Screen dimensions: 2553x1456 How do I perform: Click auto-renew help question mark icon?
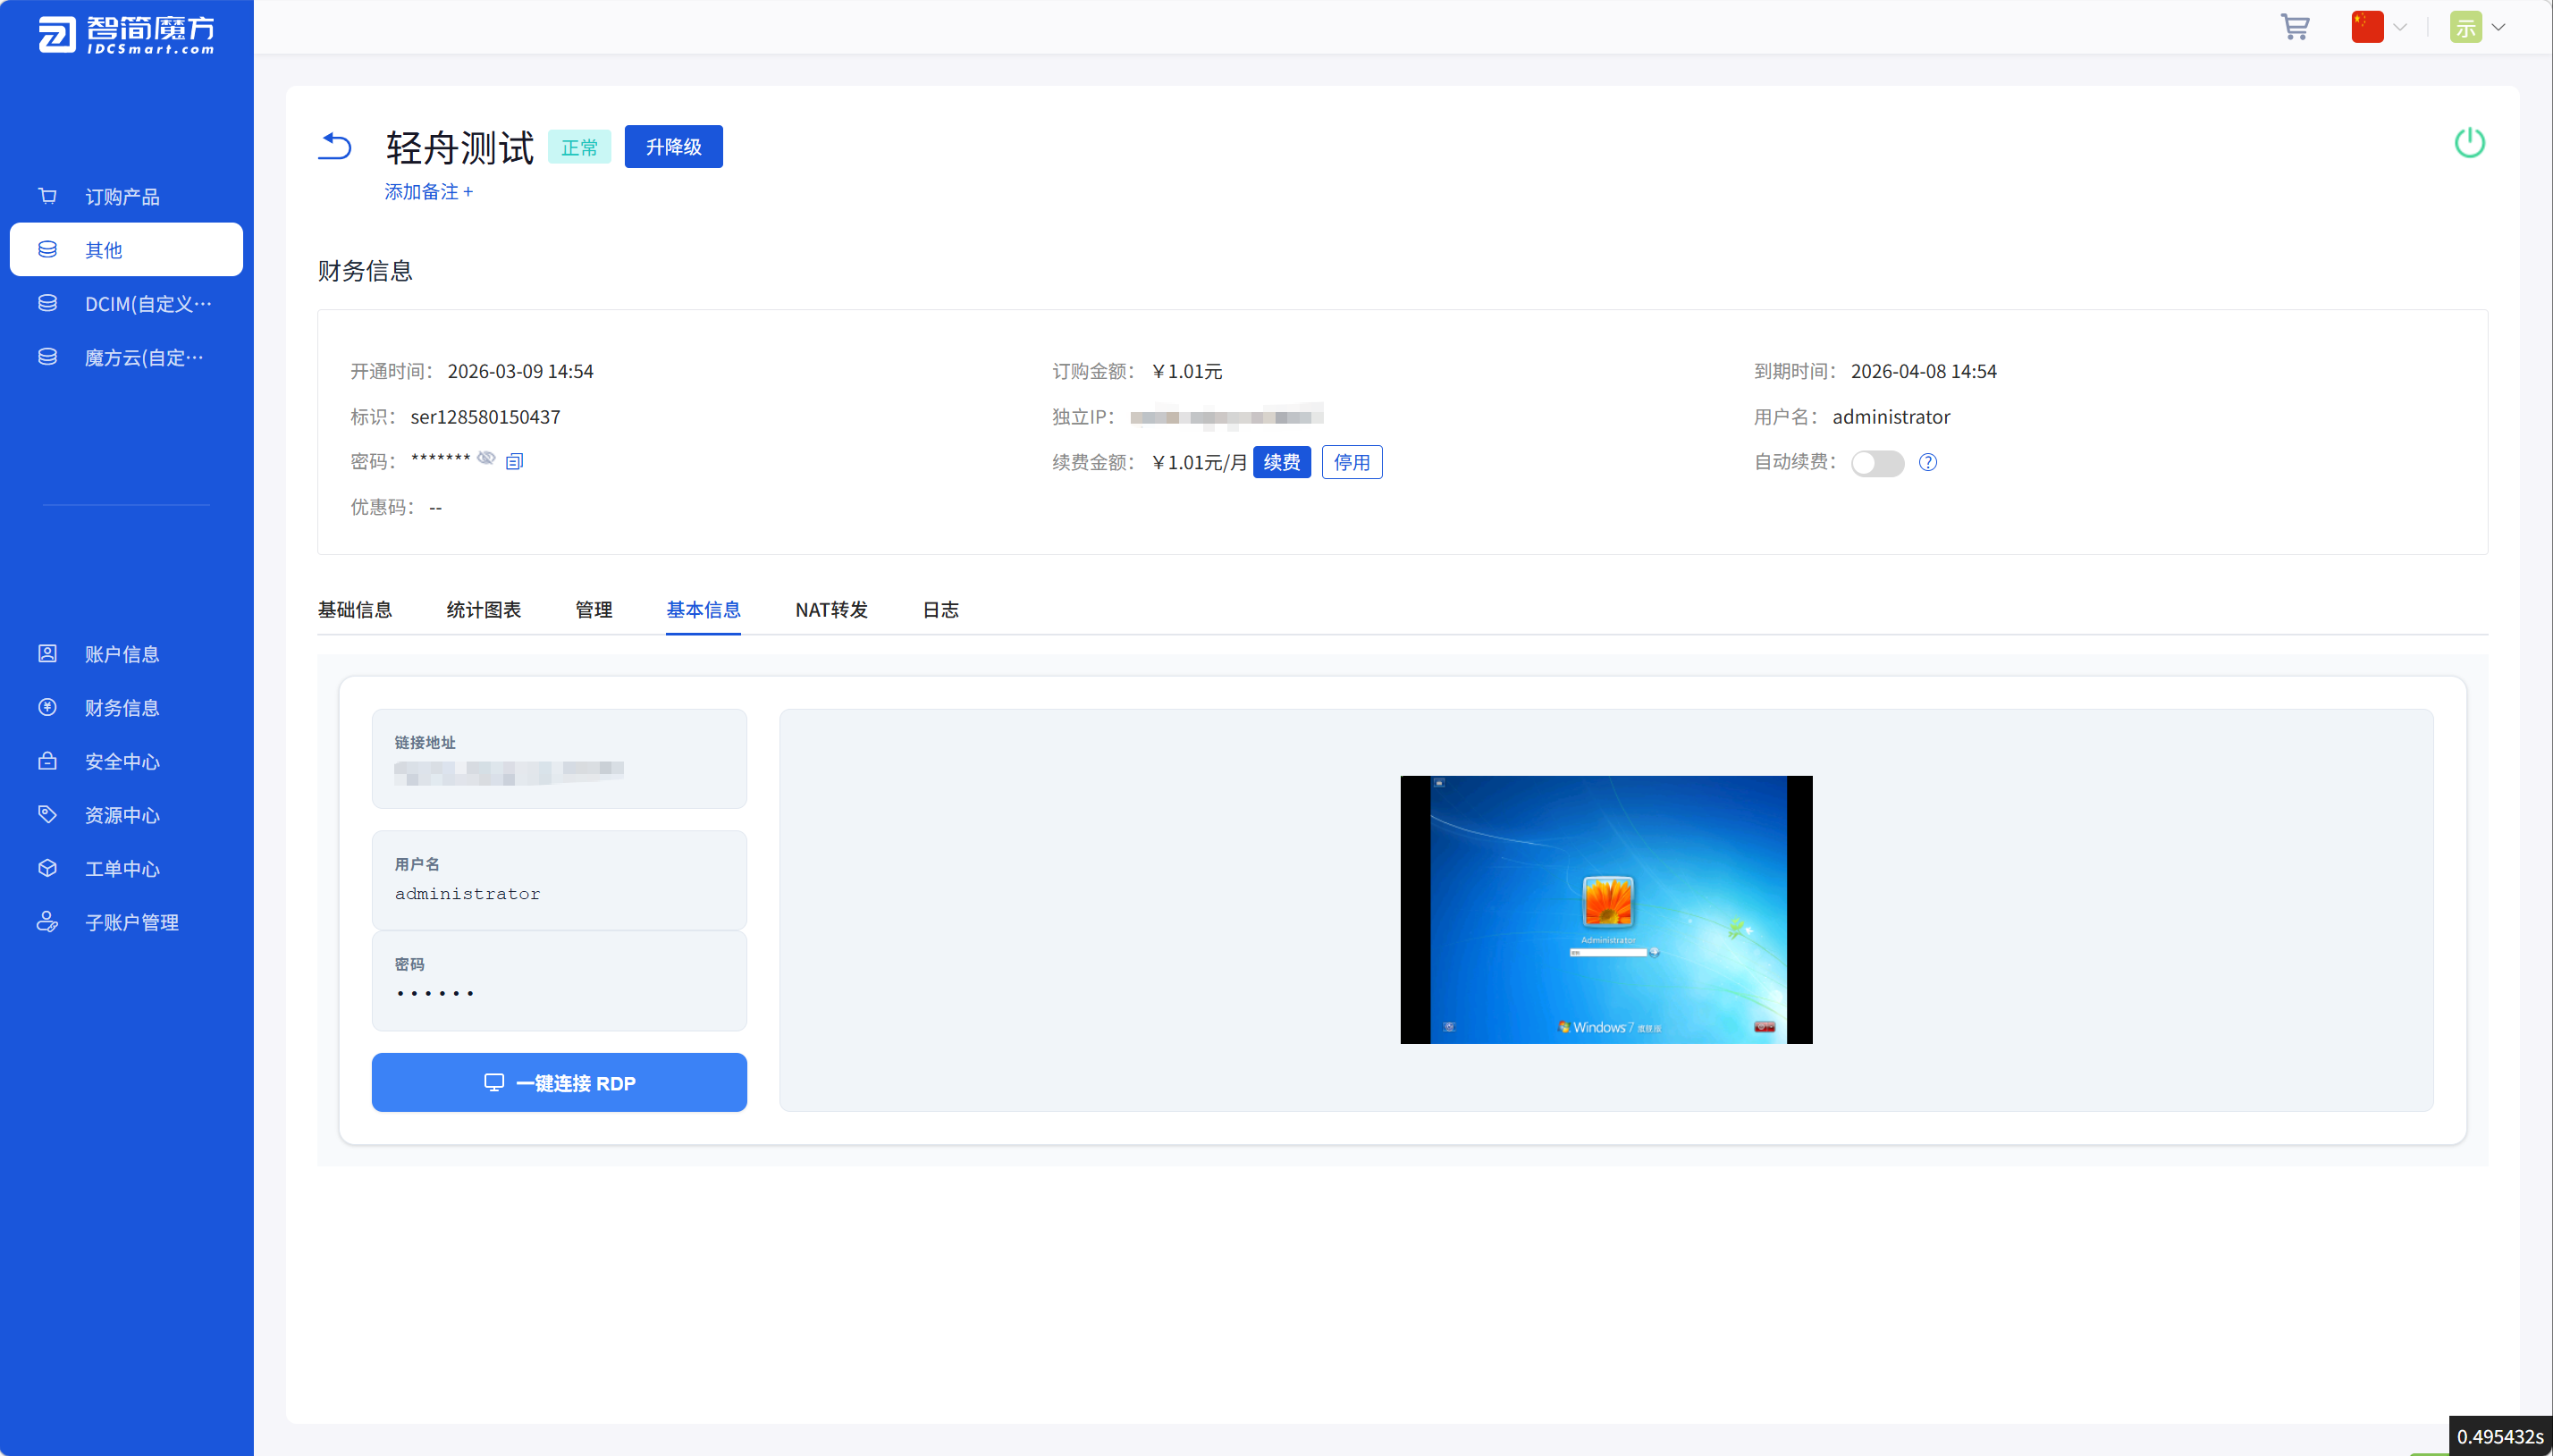(1927, 462)
